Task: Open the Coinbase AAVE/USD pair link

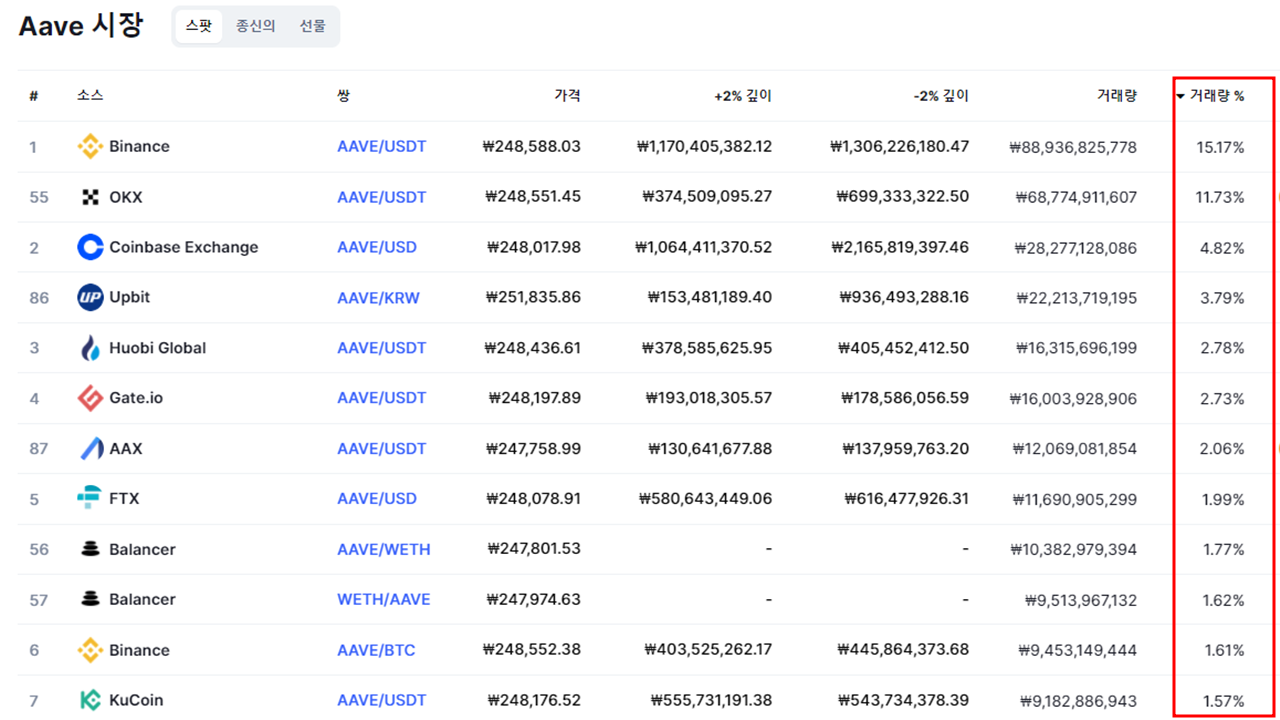Action: 377,247
